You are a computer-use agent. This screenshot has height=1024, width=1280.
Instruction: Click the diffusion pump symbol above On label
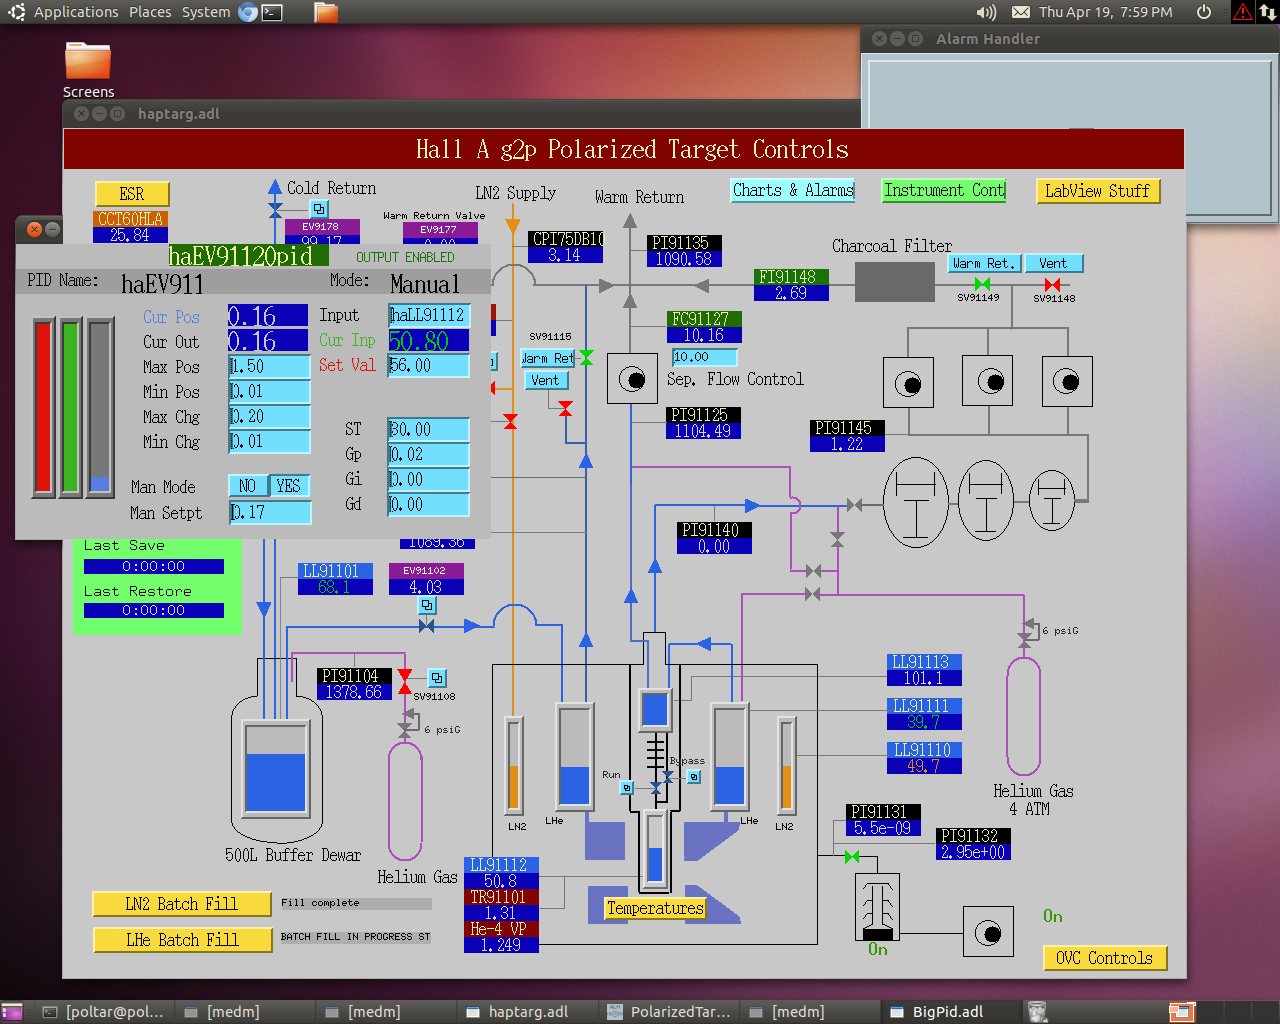tap(878, 907)
